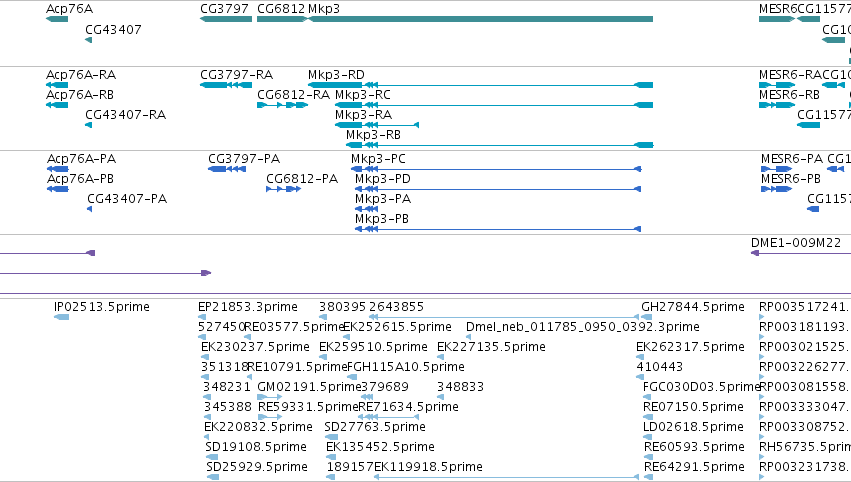The image size is (851, 482).
Task: Click the Mkp3-RB transcript label
Action: click(373, 135)
